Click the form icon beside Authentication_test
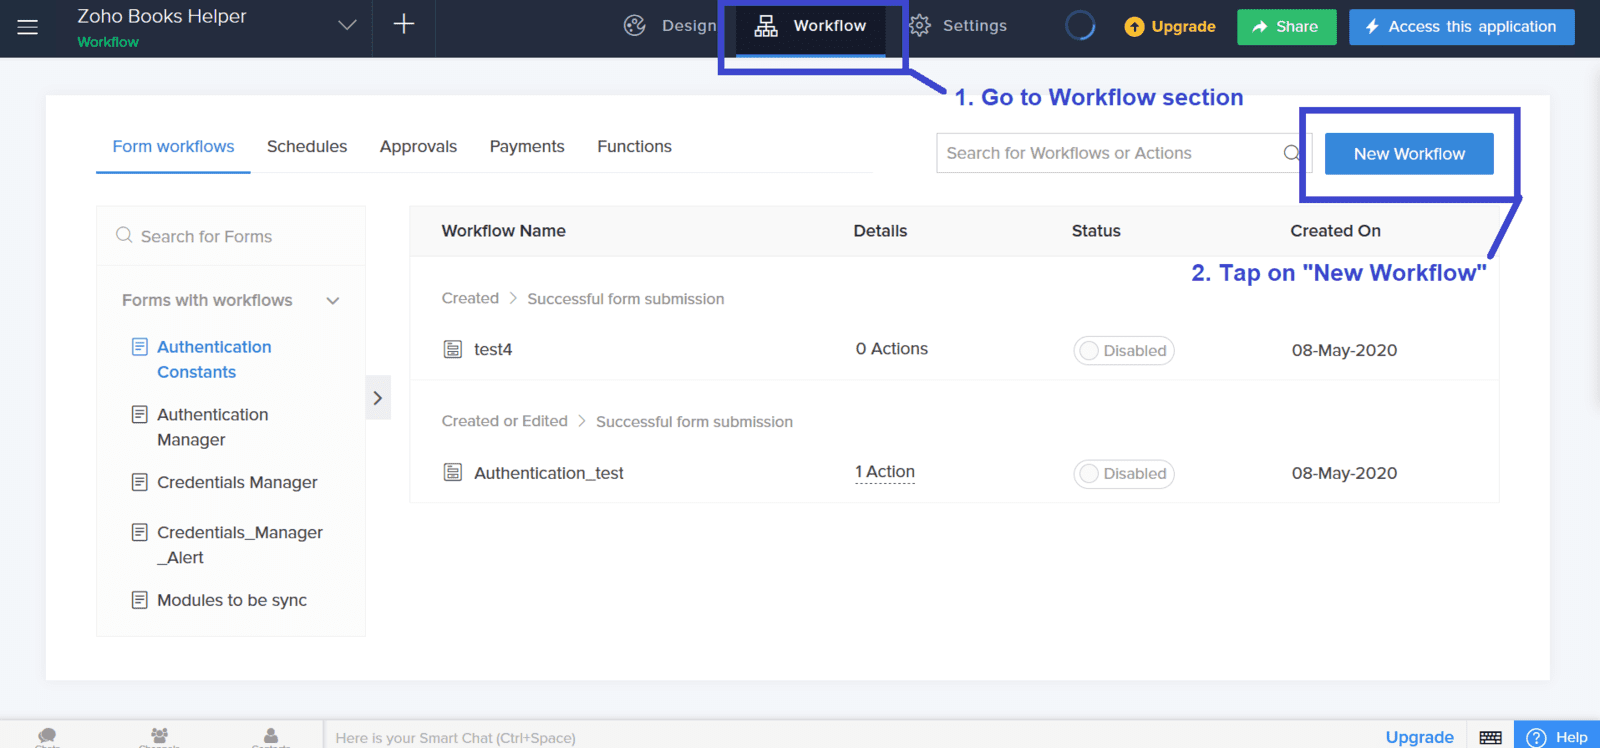The image size is (1600, 748). (453, 472)
